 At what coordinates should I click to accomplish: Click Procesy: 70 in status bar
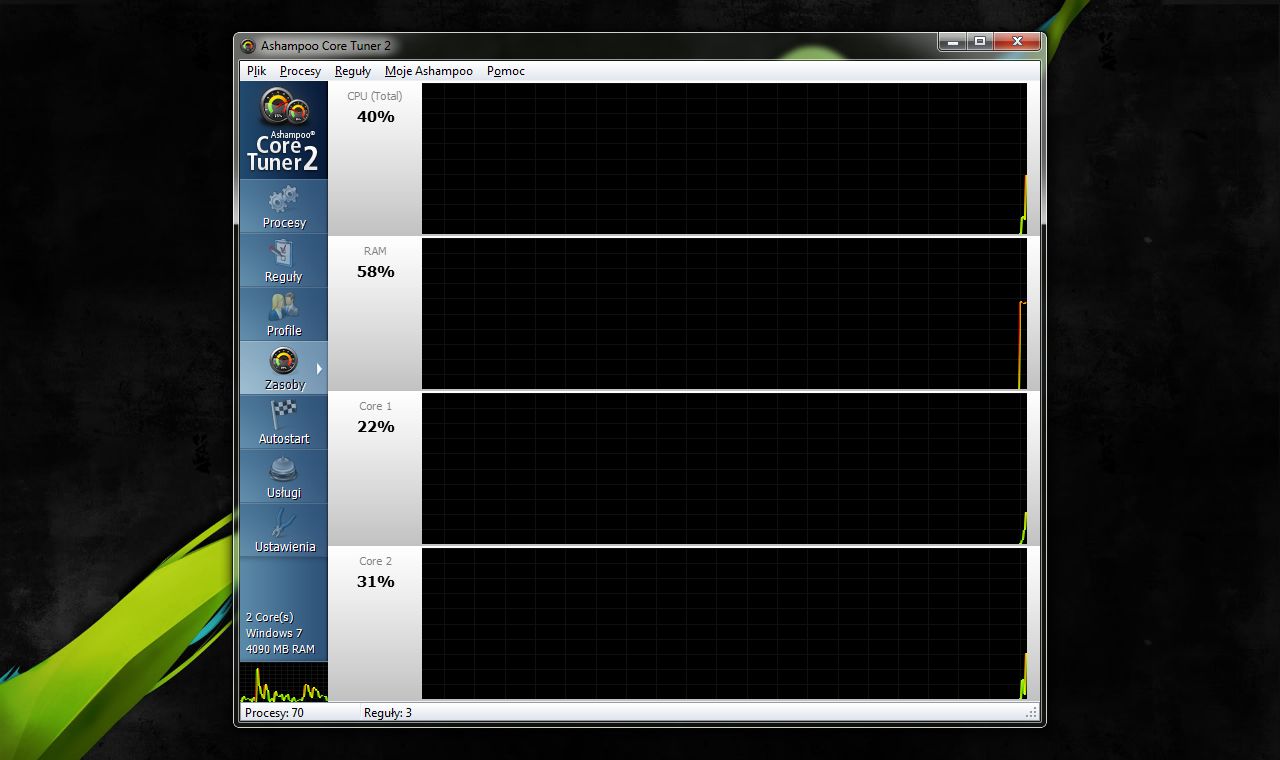coord(274,713)
